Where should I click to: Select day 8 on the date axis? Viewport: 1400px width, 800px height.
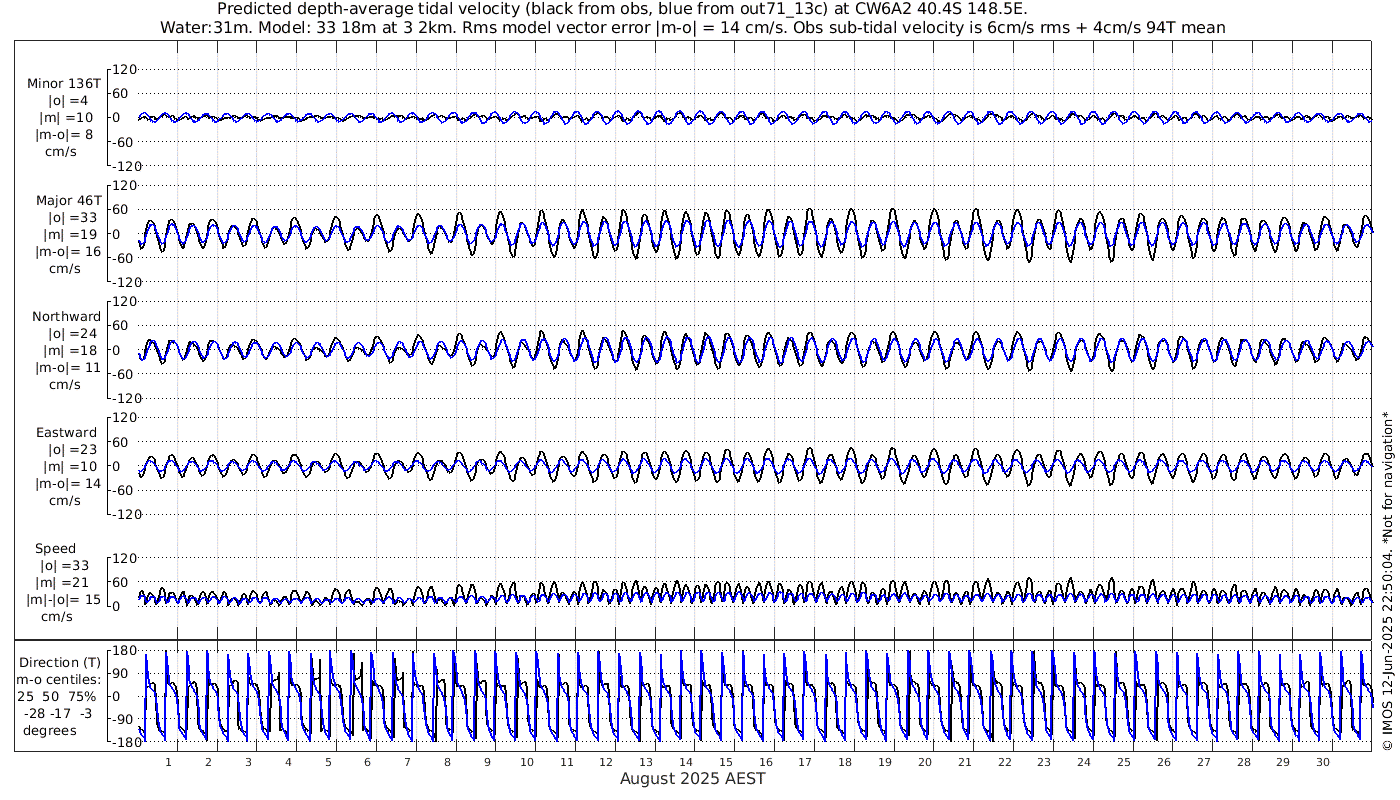[x=447, y=762]
